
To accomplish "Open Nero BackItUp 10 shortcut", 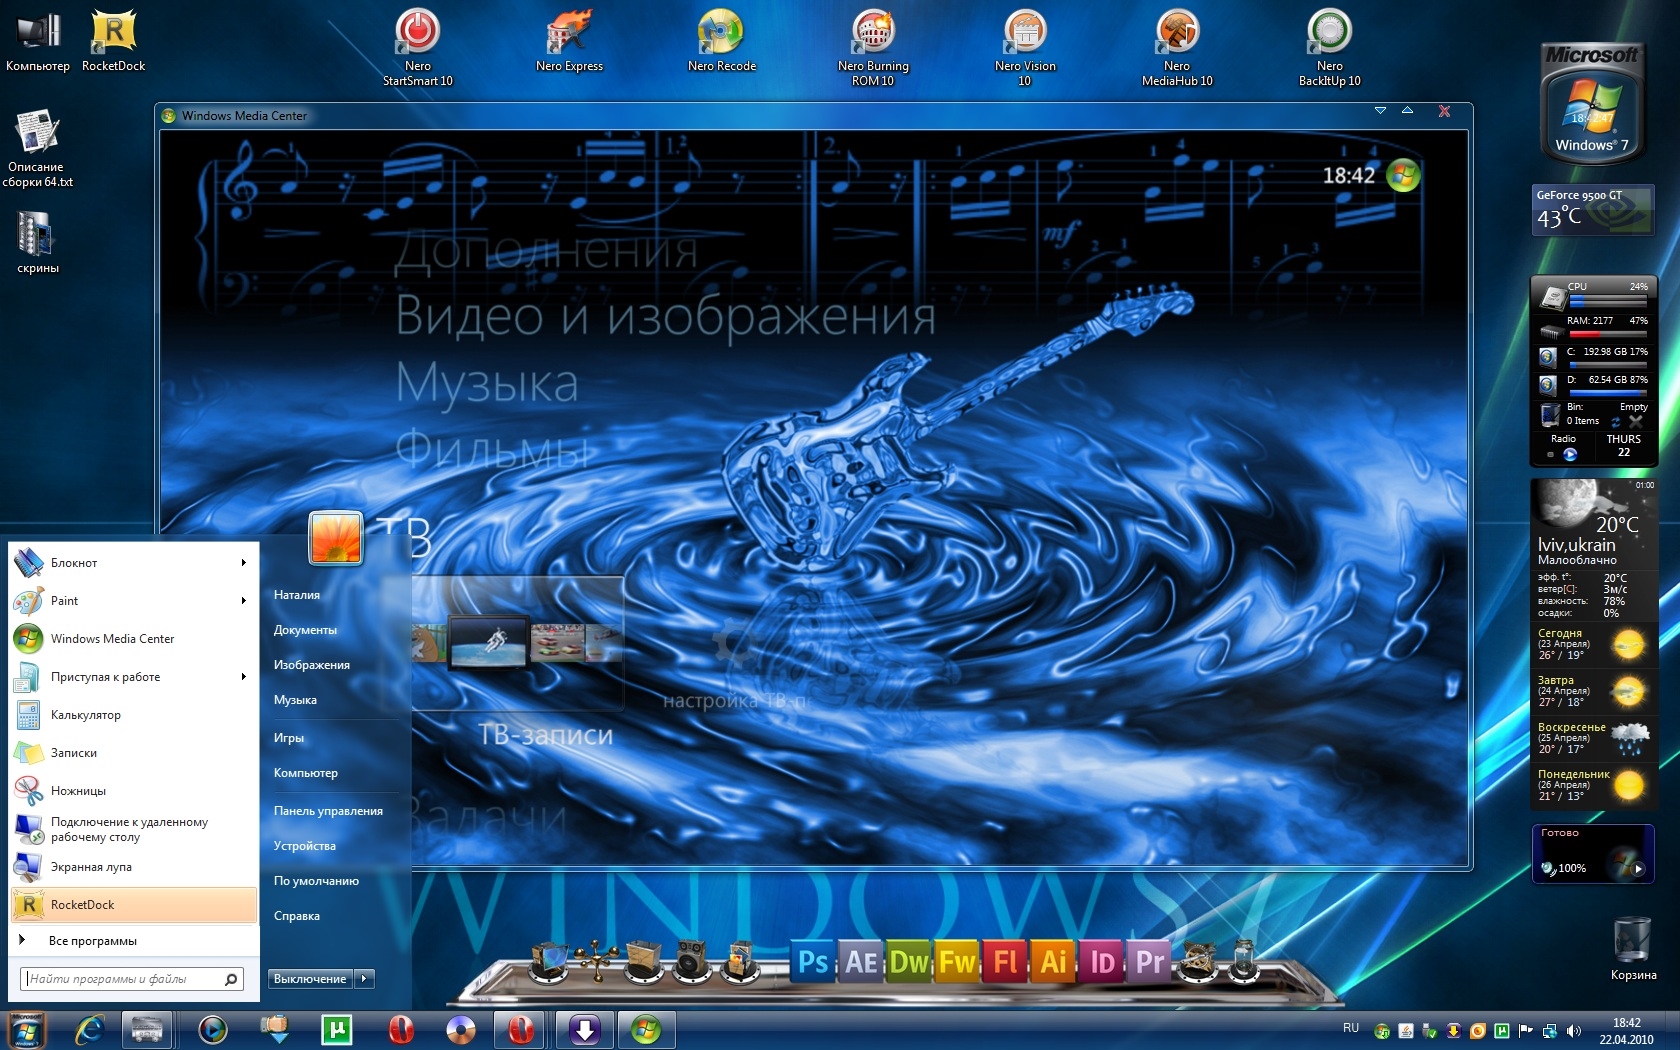I will click(x=1329, y=47).
